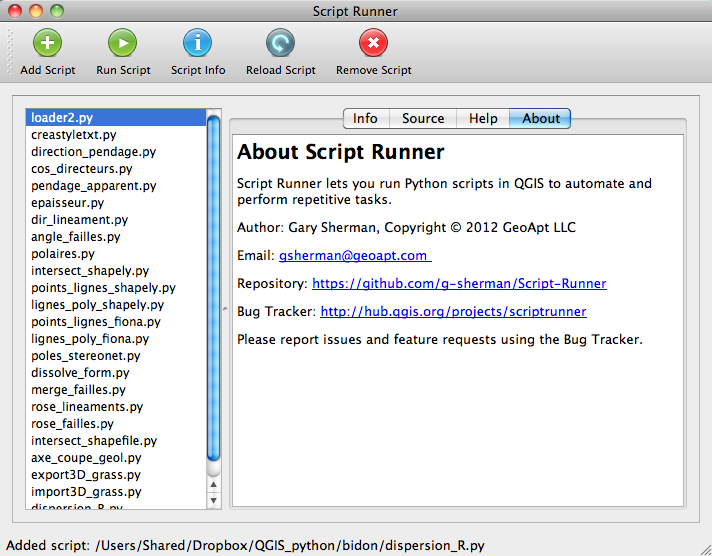
Task: Click the splitter handle between panels
Action: click(225, 310)
